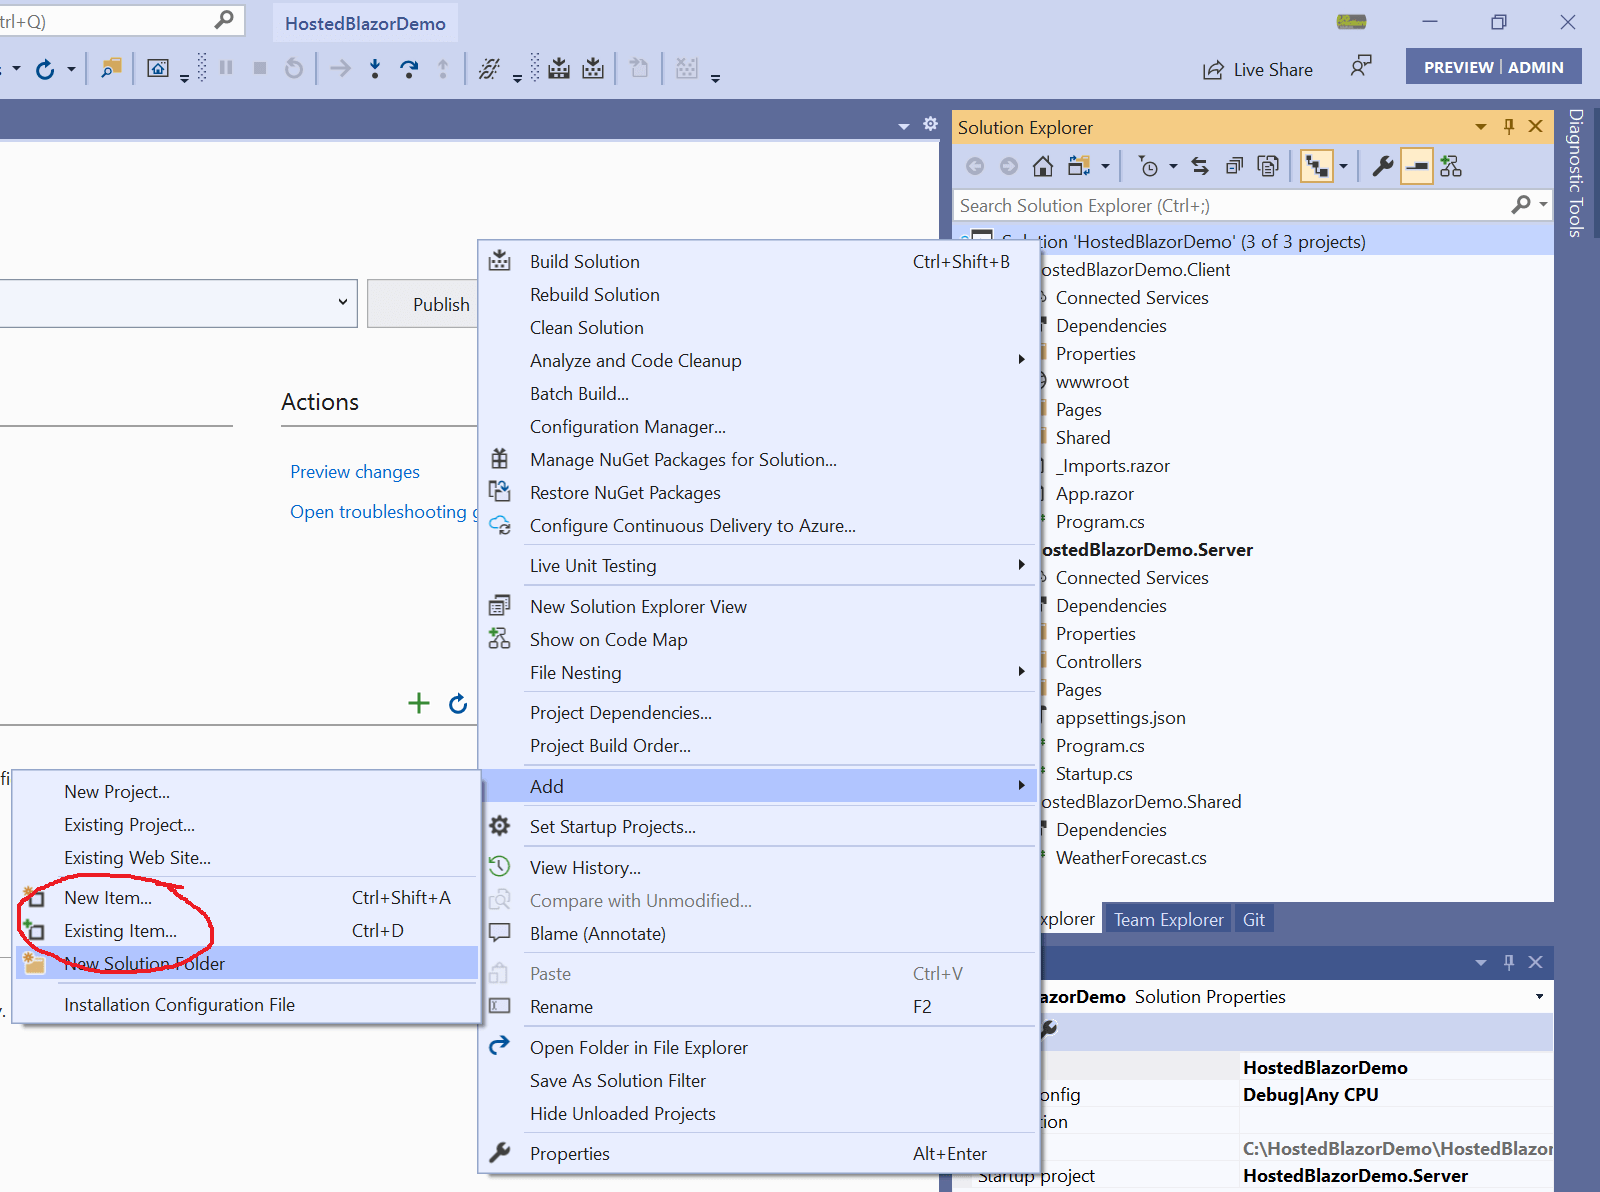Click the Collapse All icon in Solution Explorer
The height and width of the screenshot is (1192, 1600).
[x=1234, y=166]
